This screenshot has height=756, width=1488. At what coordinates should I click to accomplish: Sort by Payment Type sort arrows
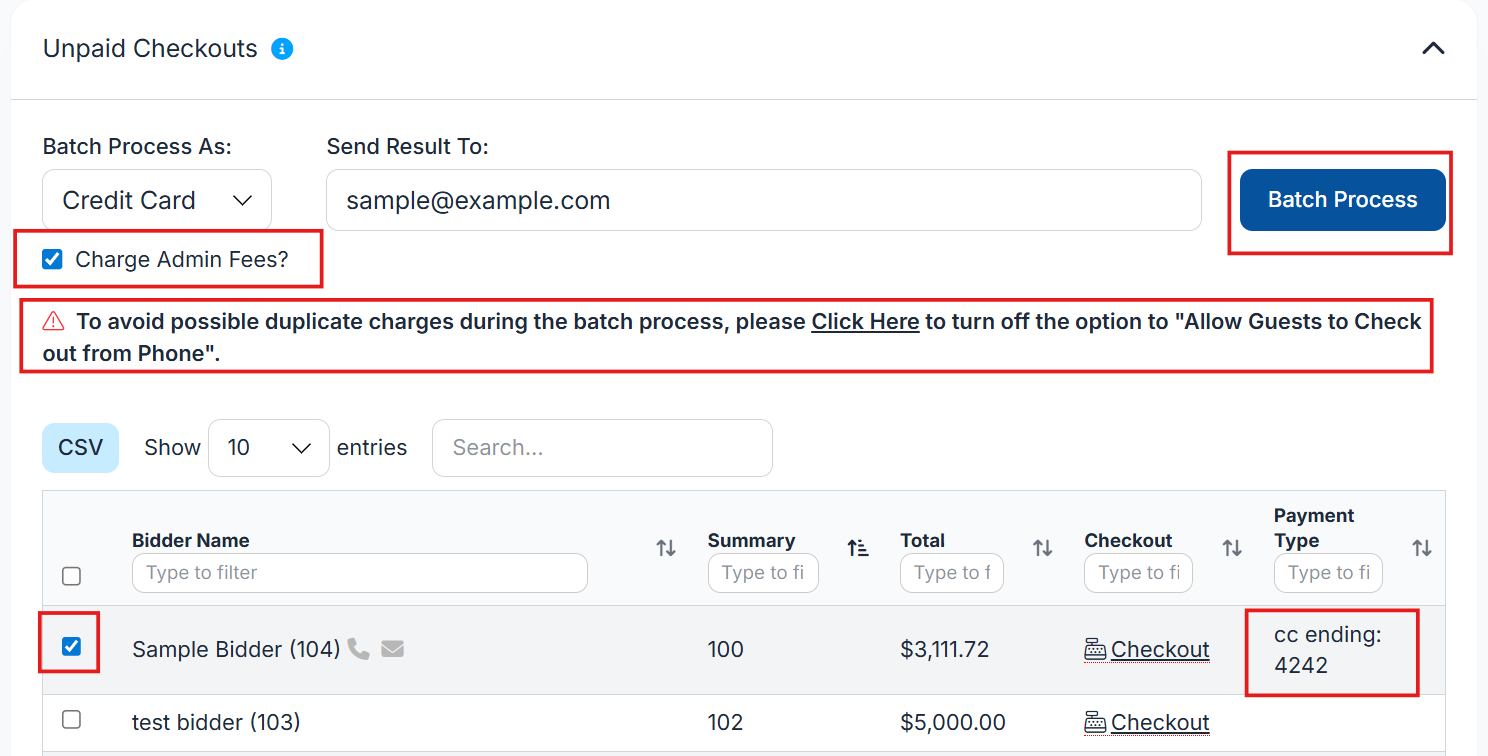(x=1421, y=548)
